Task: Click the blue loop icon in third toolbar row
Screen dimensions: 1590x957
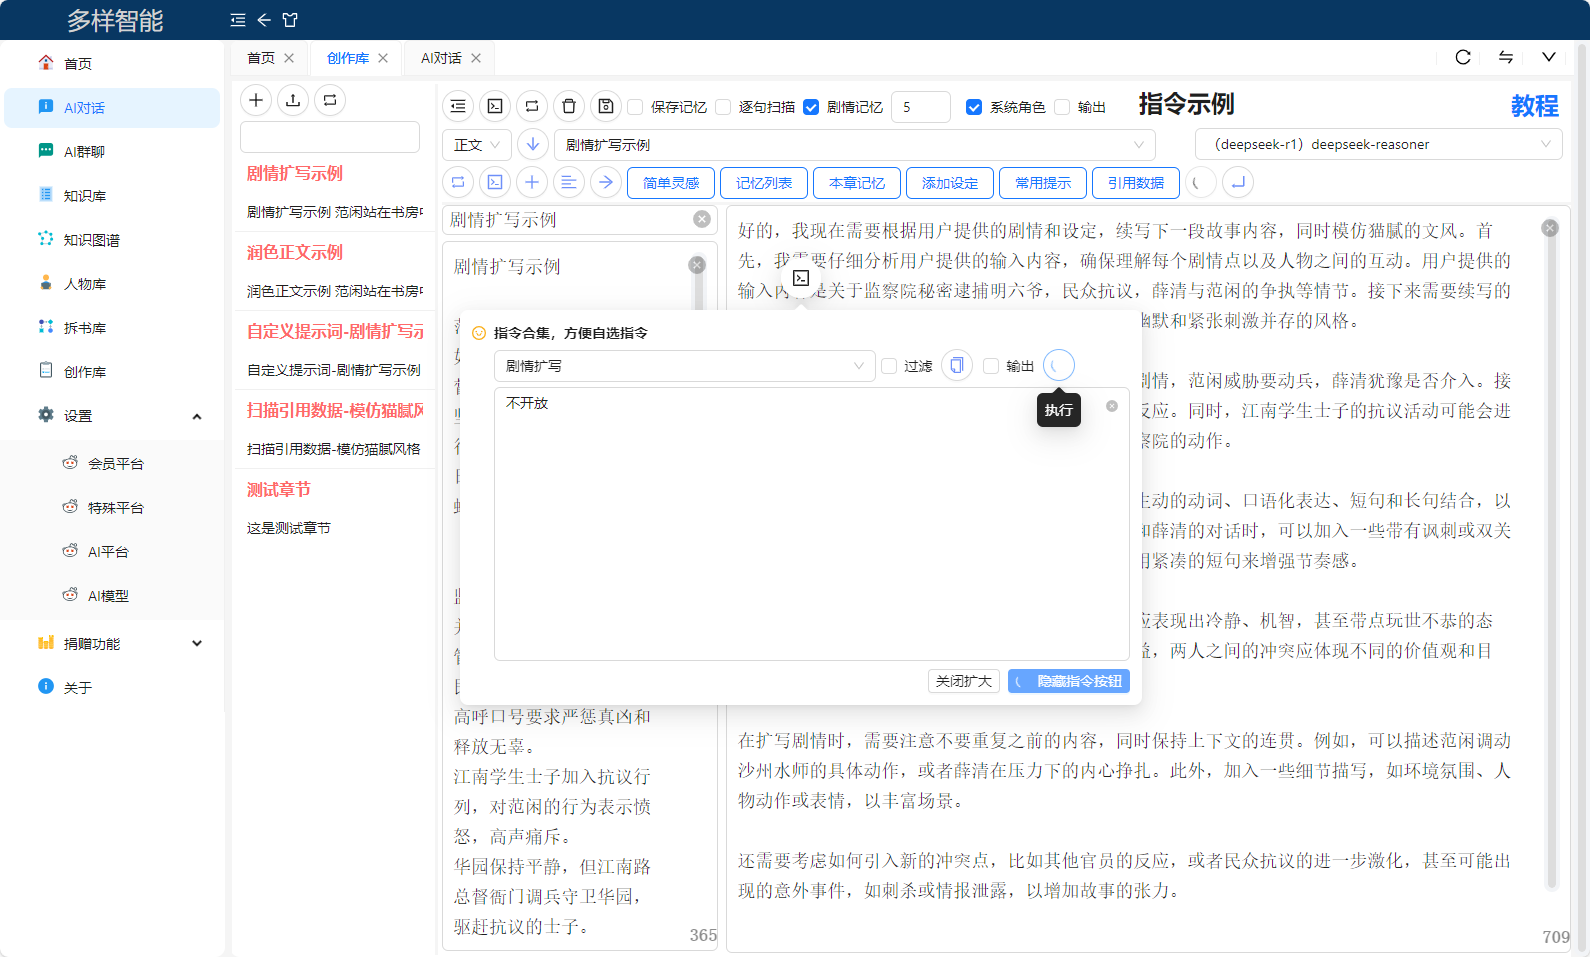Action: coord(458,182)
